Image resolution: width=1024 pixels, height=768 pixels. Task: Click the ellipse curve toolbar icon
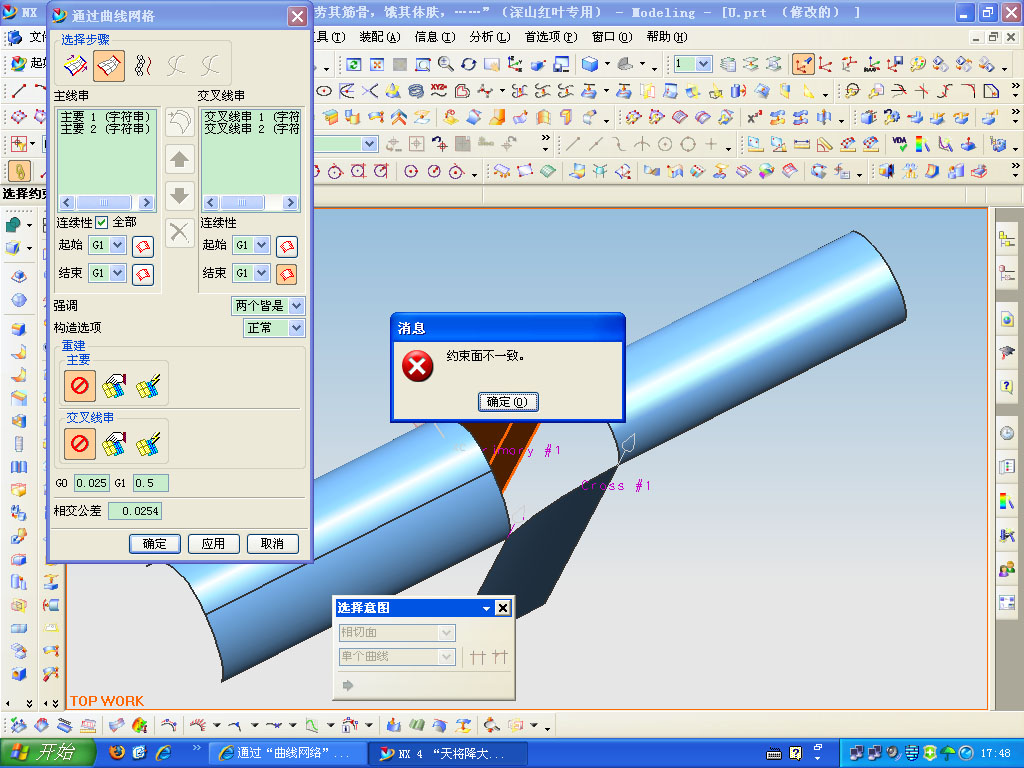point(325,91)
